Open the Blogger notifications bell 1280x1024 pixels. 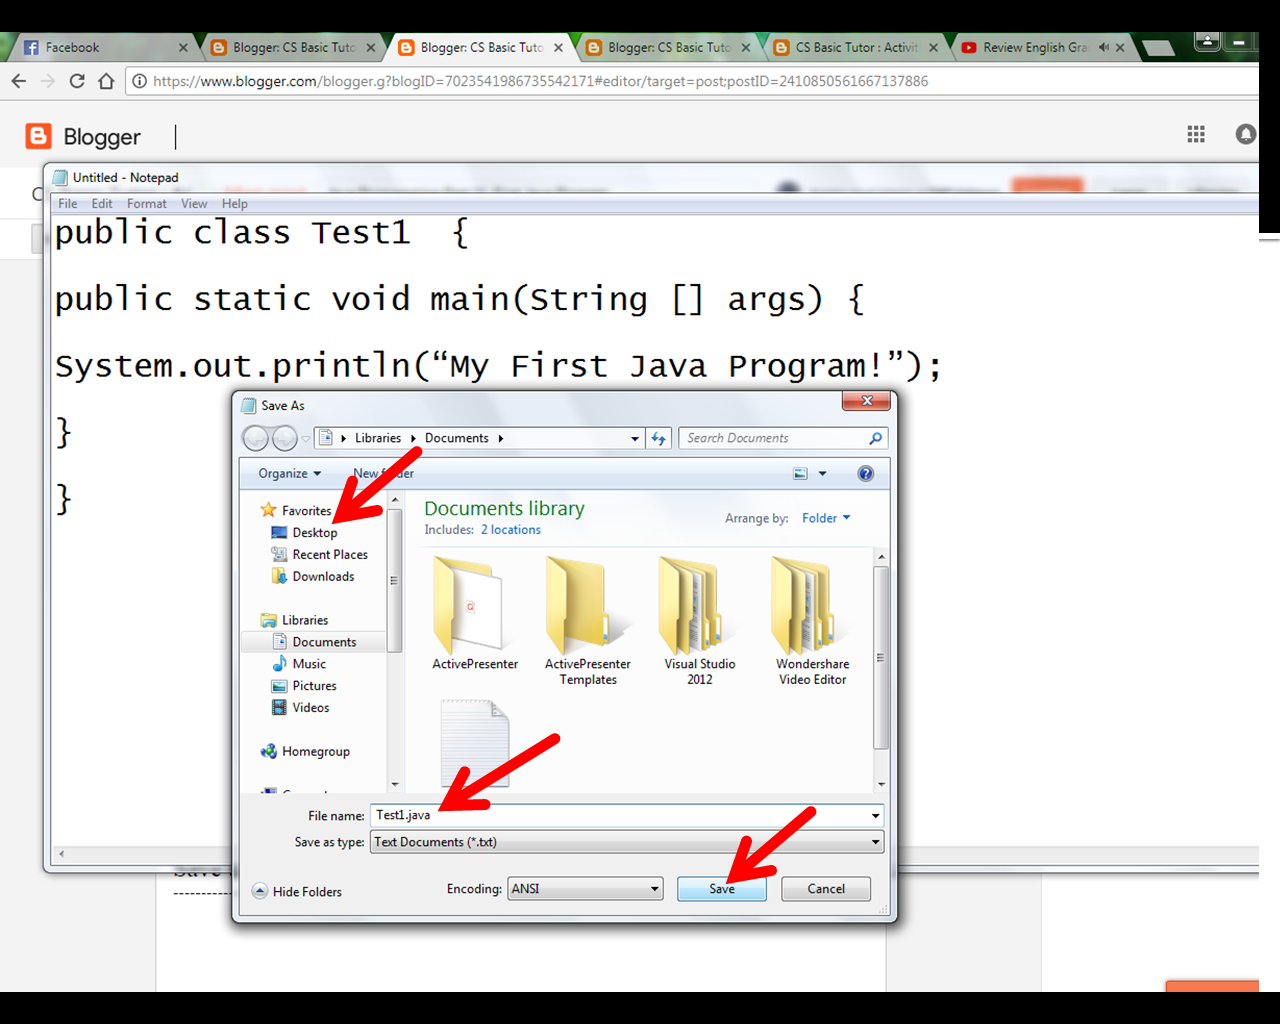[1245, 134]
